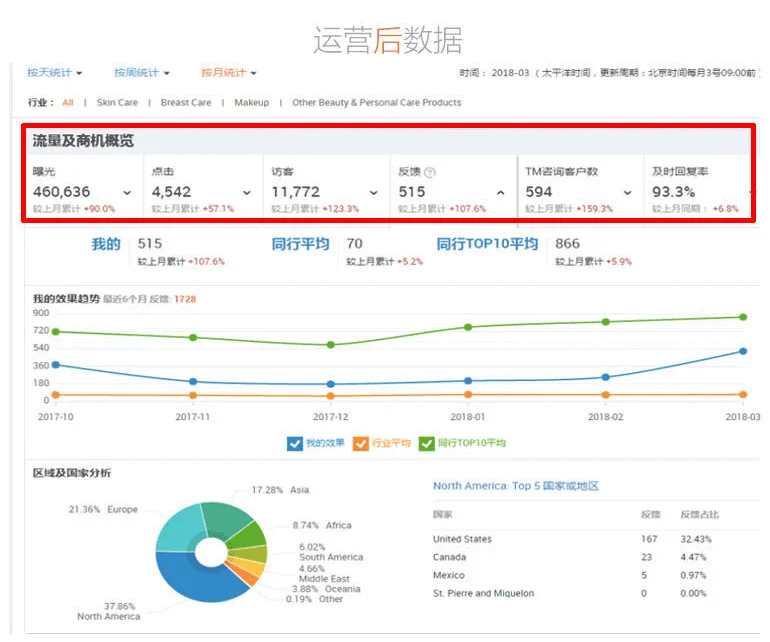This screenshot has width=770, height=642.
Task: Select the Breast Care industry filter
Action: coord(186,102)
